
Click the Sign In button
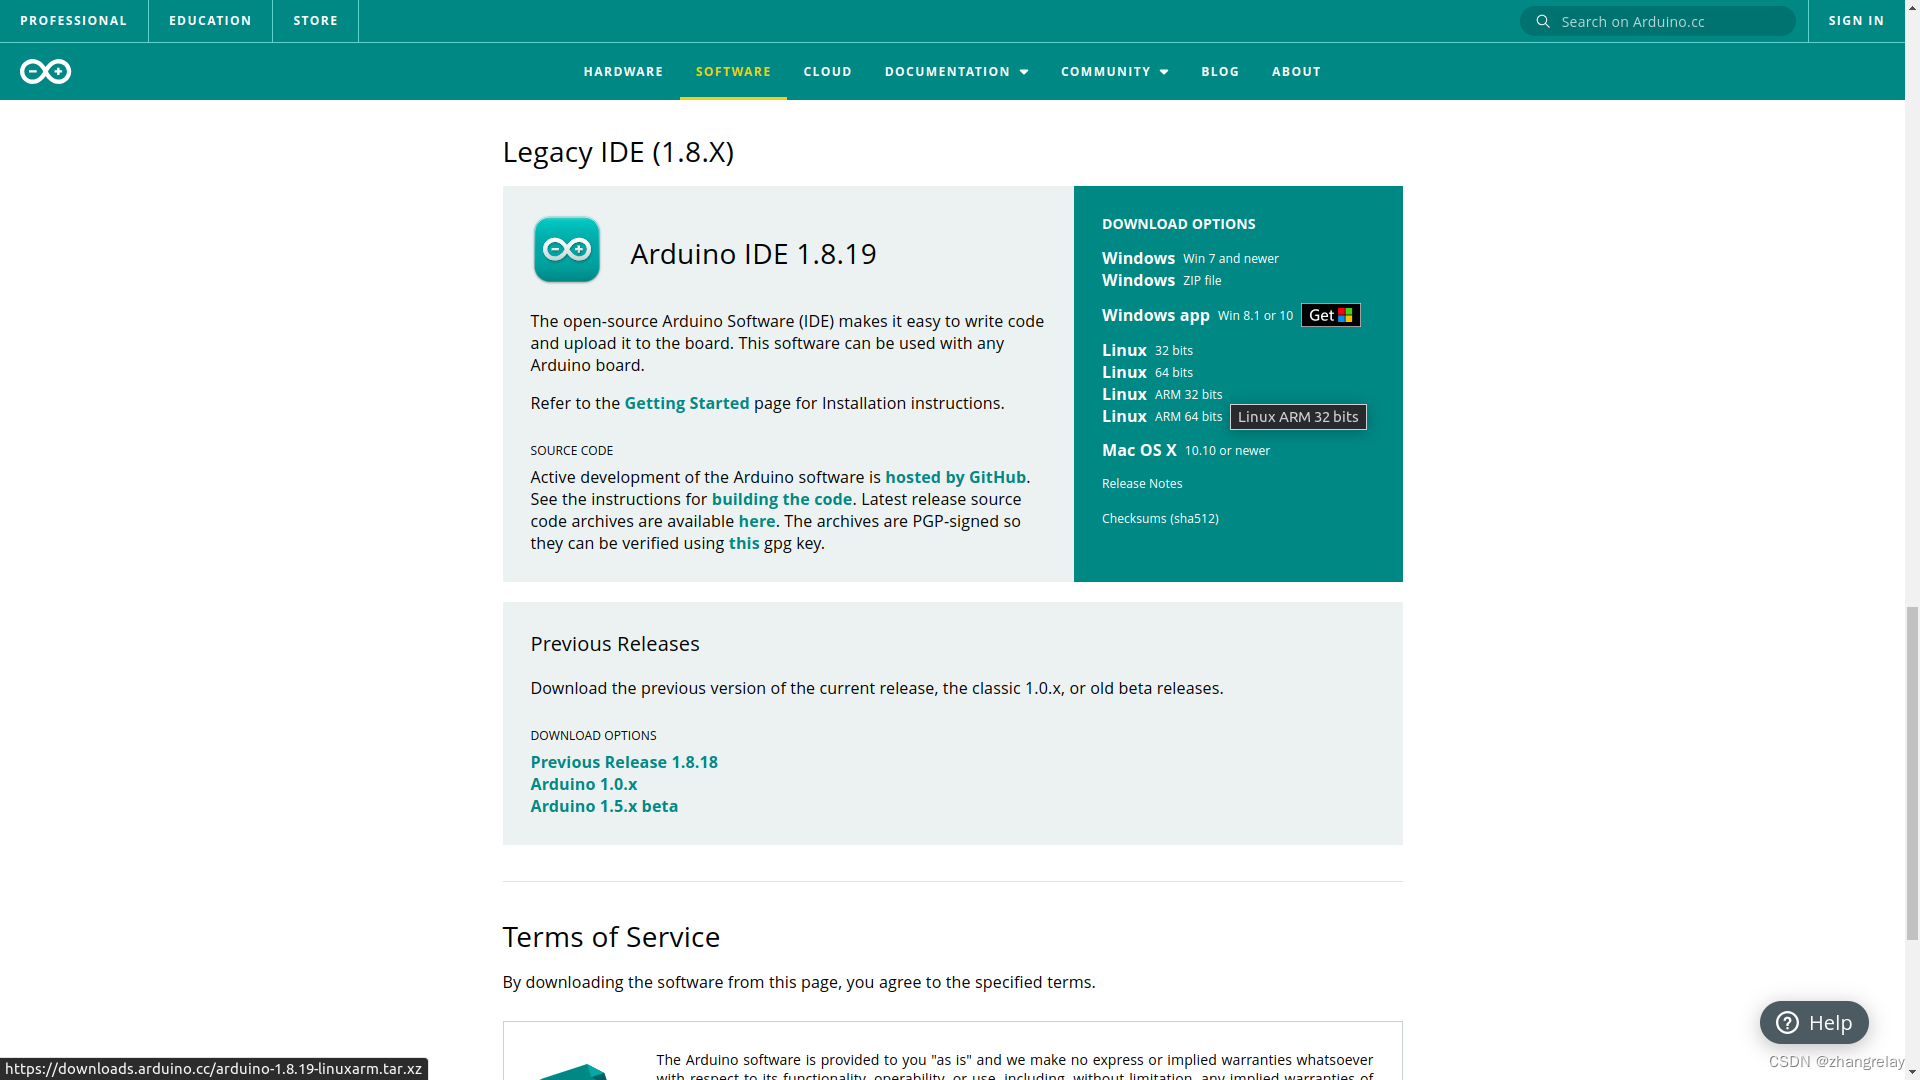pos(1856,20)
